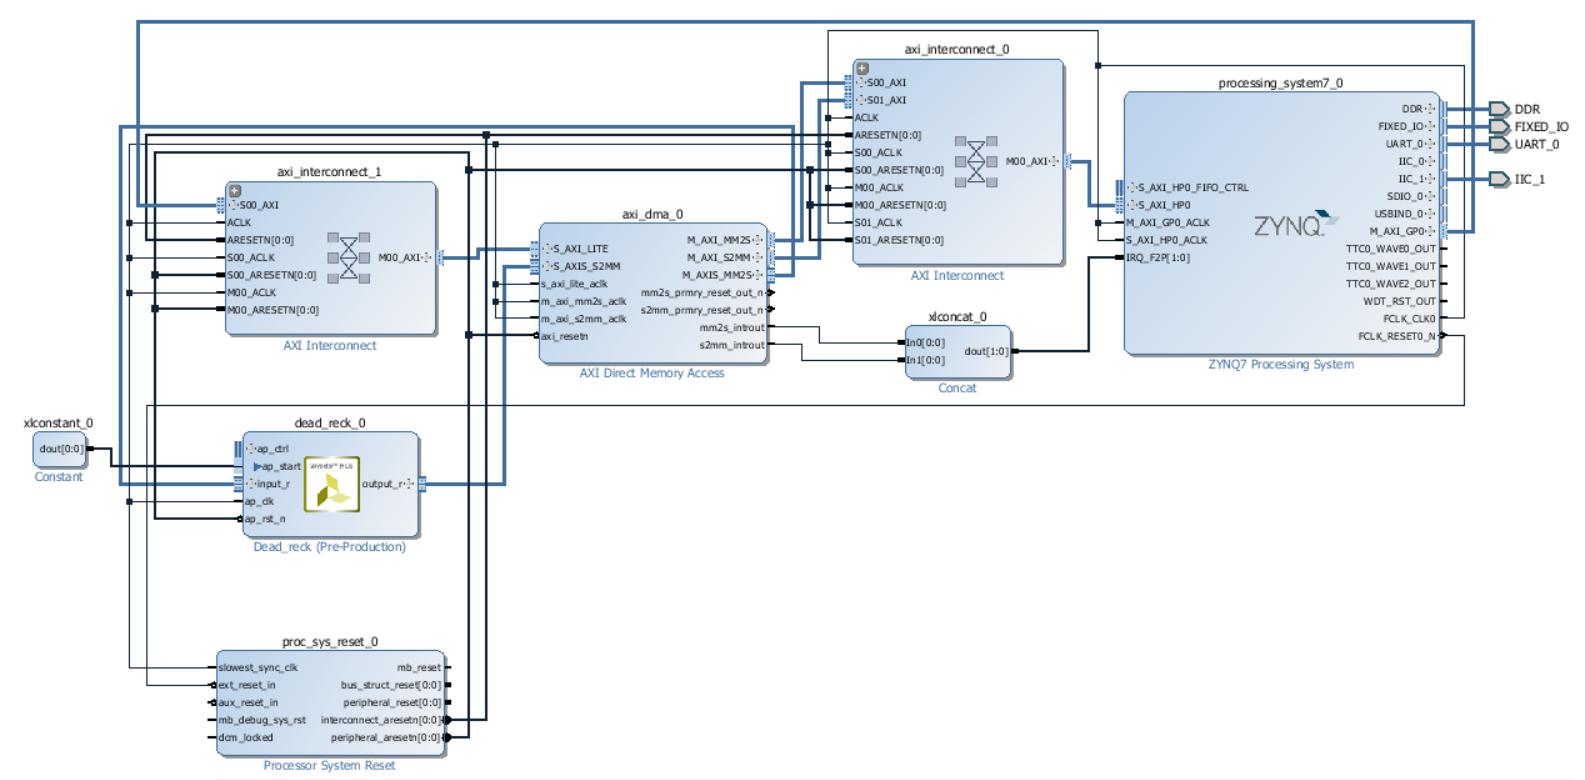Select the ap_start pin arrow on dead_reck_0

click(257, 467)
